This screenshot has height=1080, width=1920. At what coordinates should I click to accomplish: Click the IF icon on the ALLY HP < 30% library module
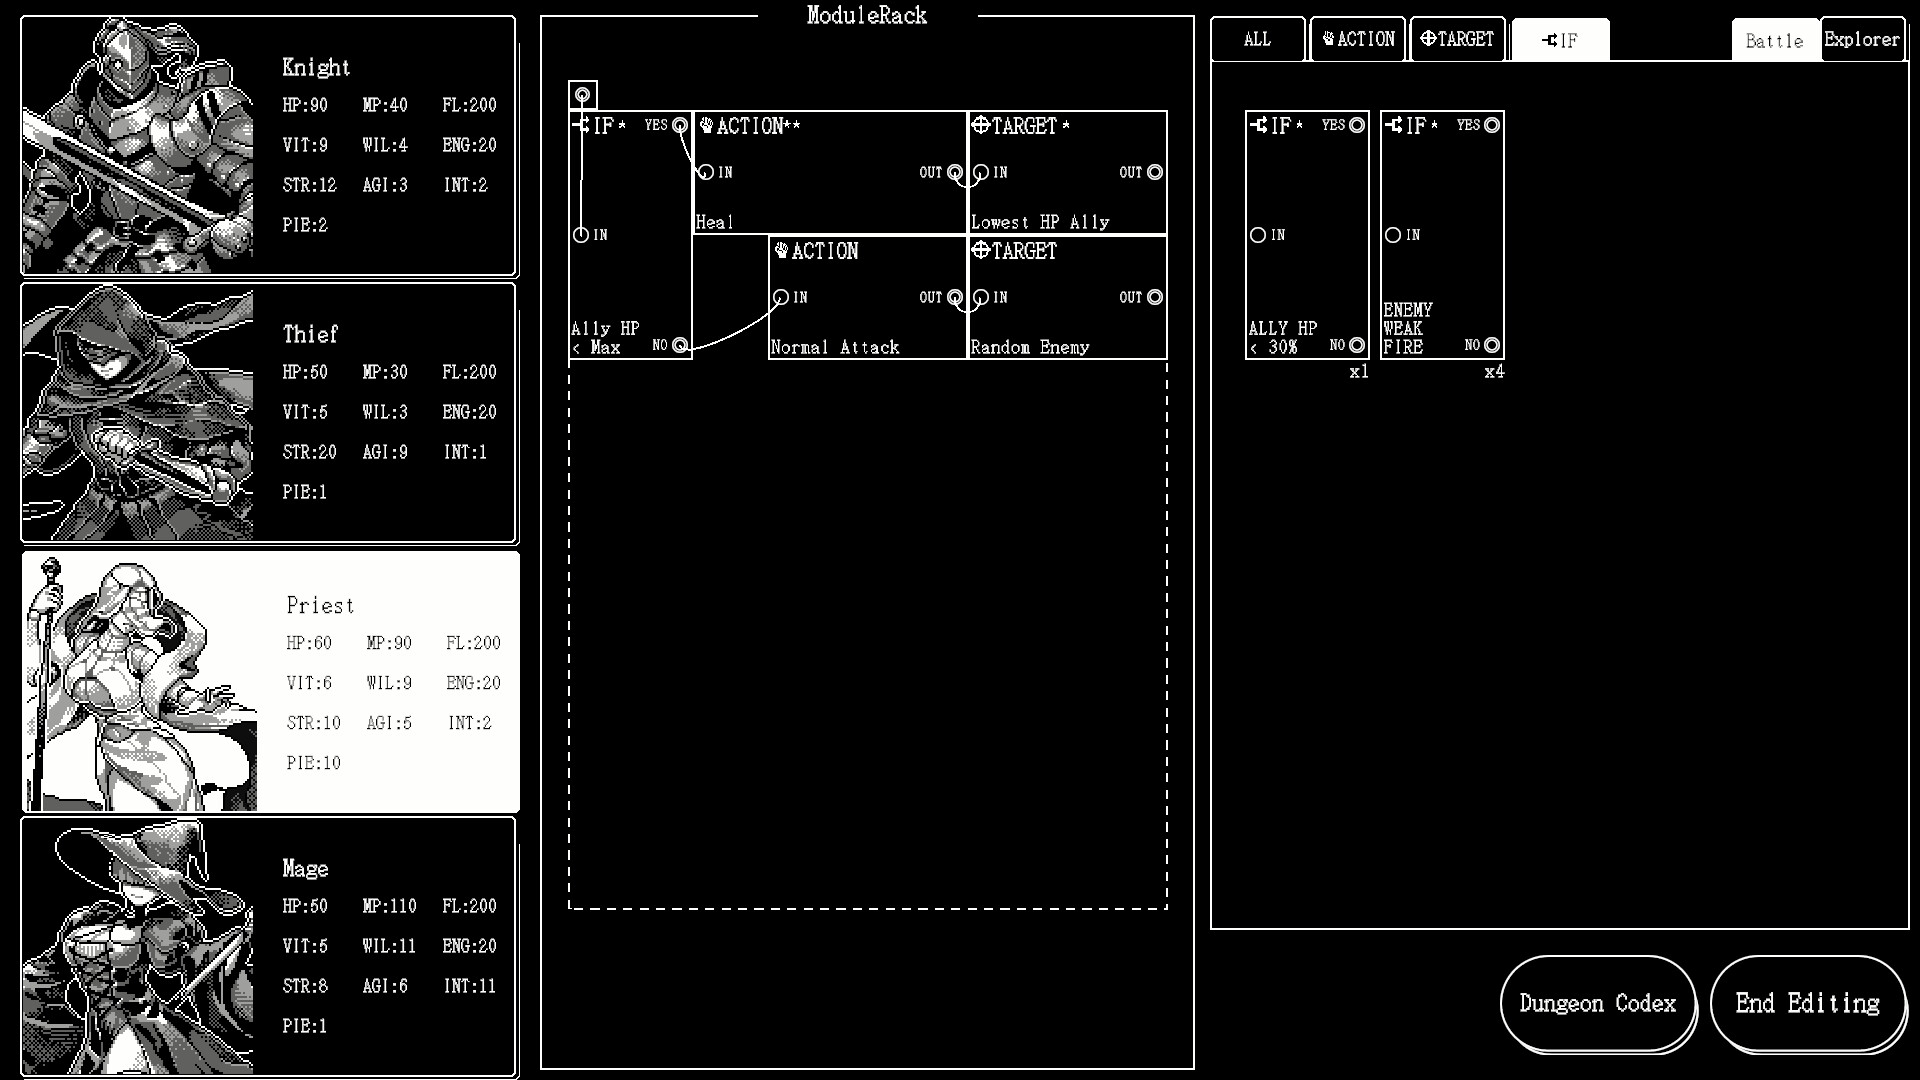point(1258,126)
